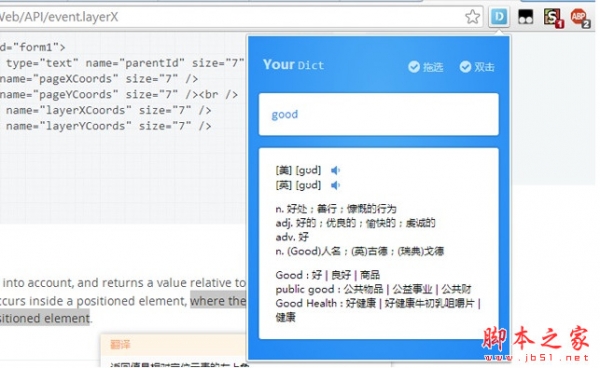Click the 翻译 translation popup header
The height and width of the screenshot is (368, 600).
(x=120, y=345)
